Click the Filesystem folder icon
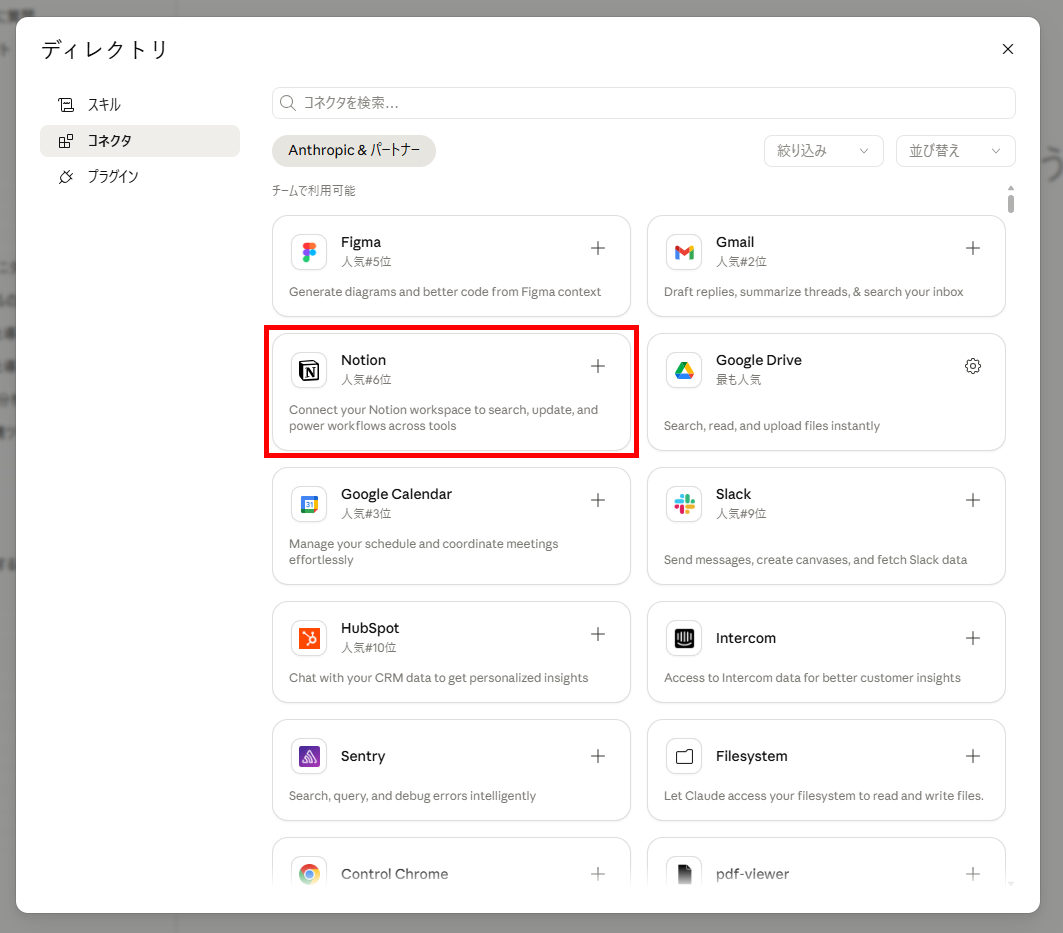Screen dimensions: 1063x933 [x=684, y=757]
